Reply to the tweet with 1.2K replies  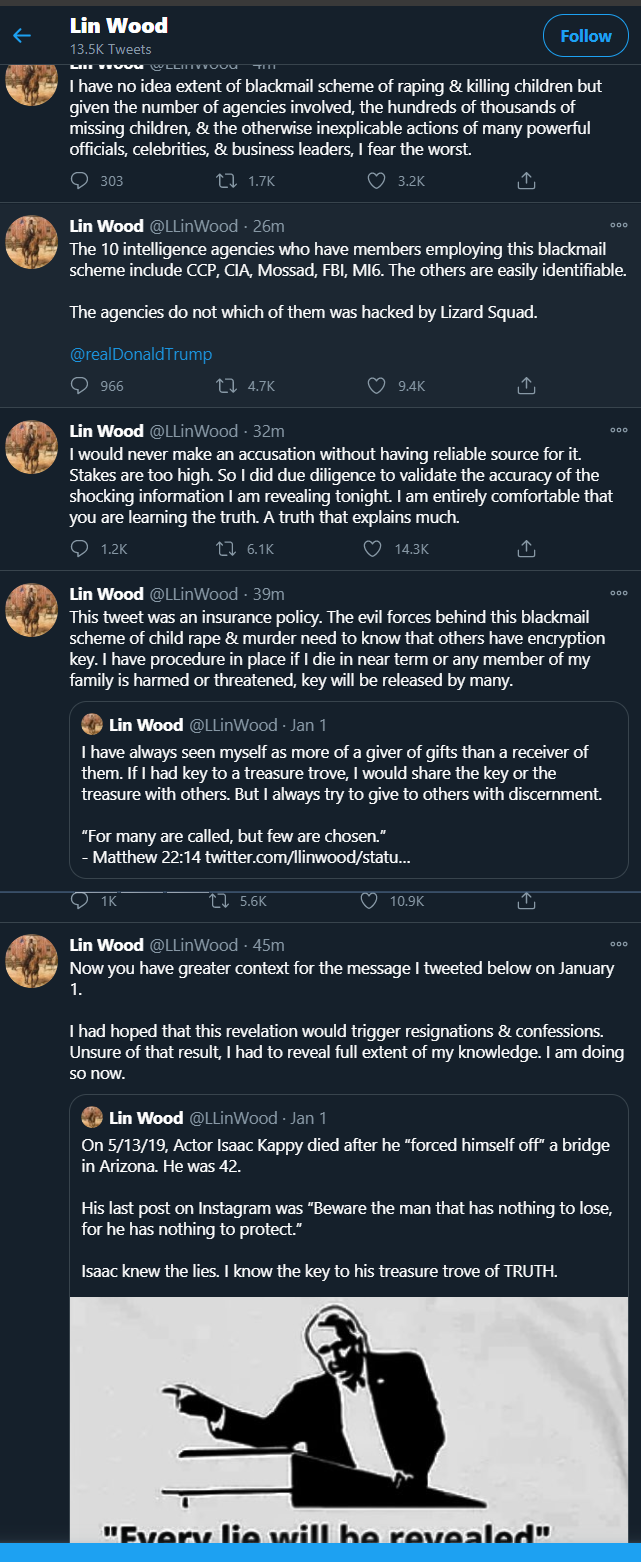pyautogui.click(x=81, y=548)
